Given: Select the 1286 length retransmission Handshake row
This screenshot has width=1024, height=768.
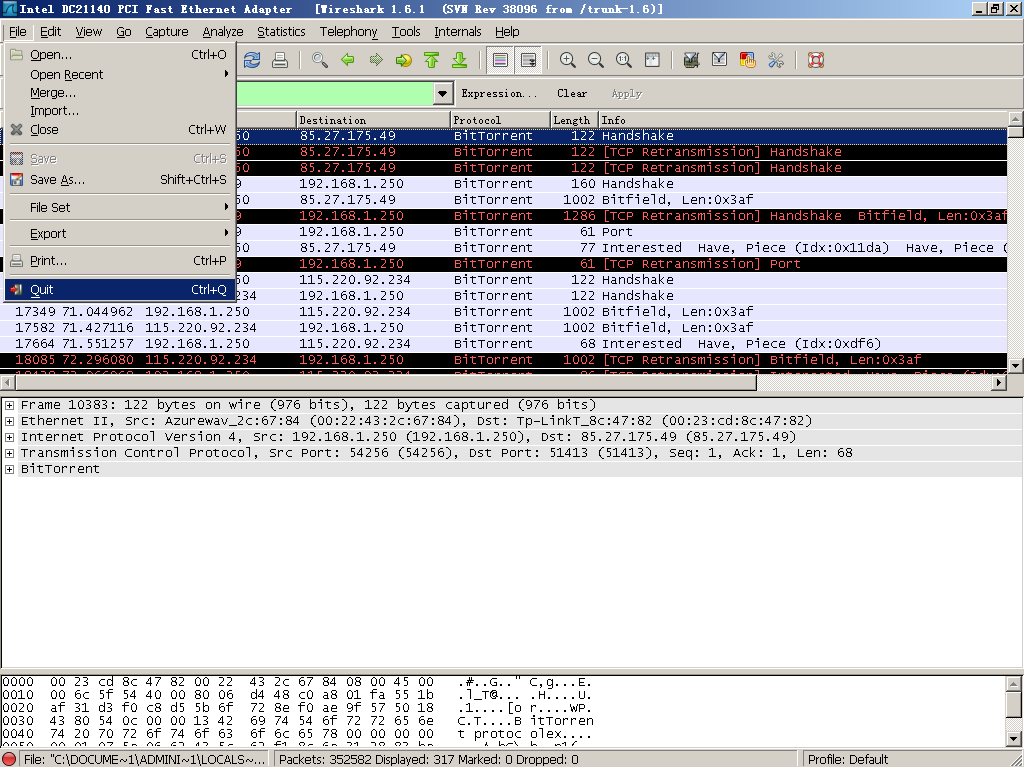Looking at the screenshot, I should [621, 216].
